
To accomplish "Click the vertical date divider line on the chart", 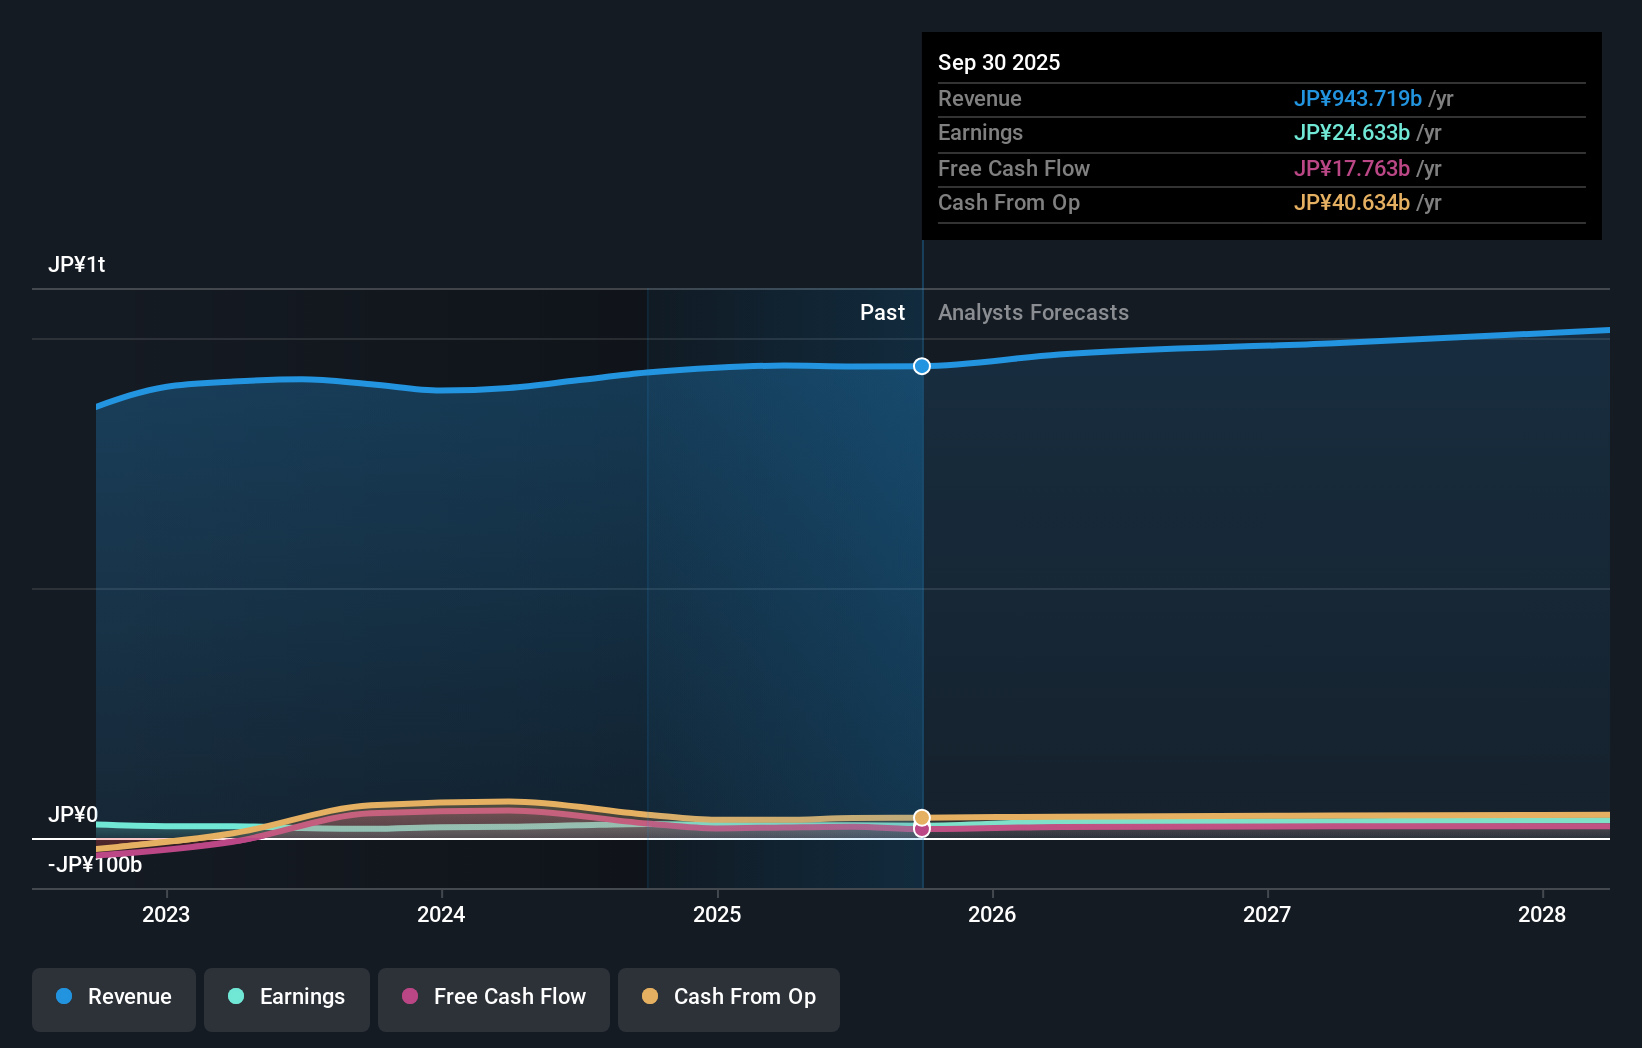I will (921, 600).
